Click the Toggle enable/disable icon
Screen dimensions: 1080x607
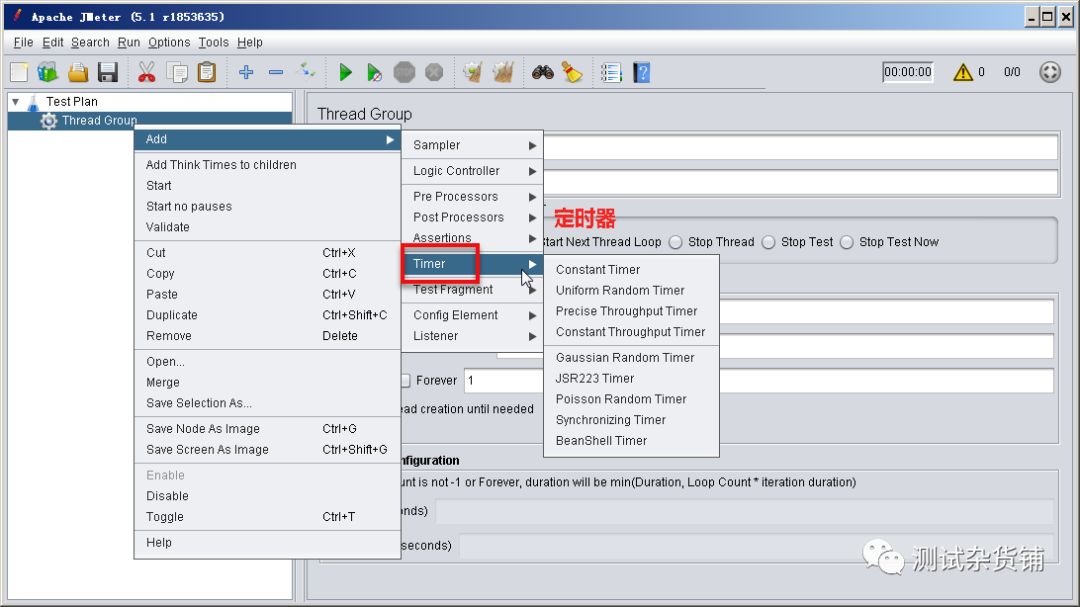point(307,70)
